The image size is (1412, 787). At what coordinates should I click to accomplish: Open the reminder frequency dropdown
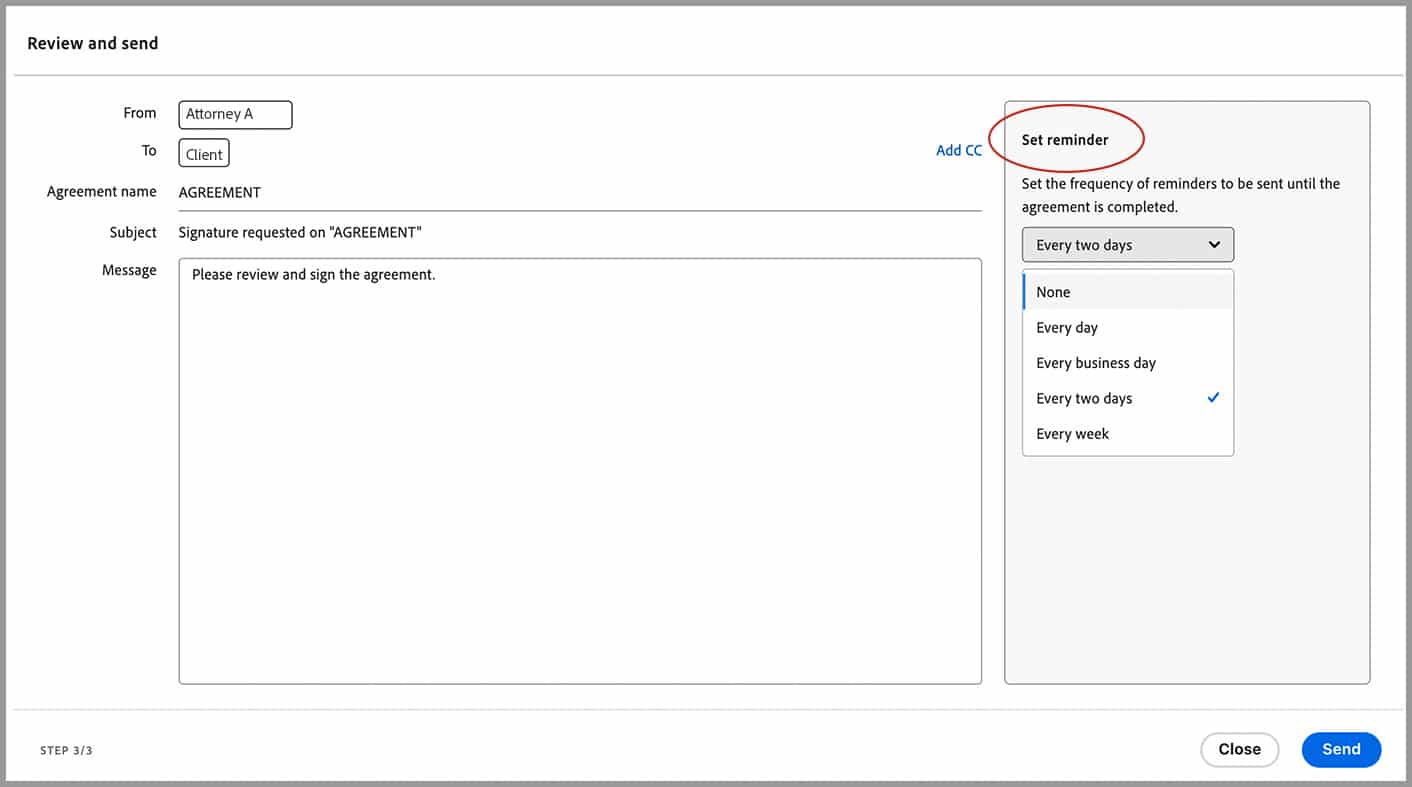tap(1127, 244)
